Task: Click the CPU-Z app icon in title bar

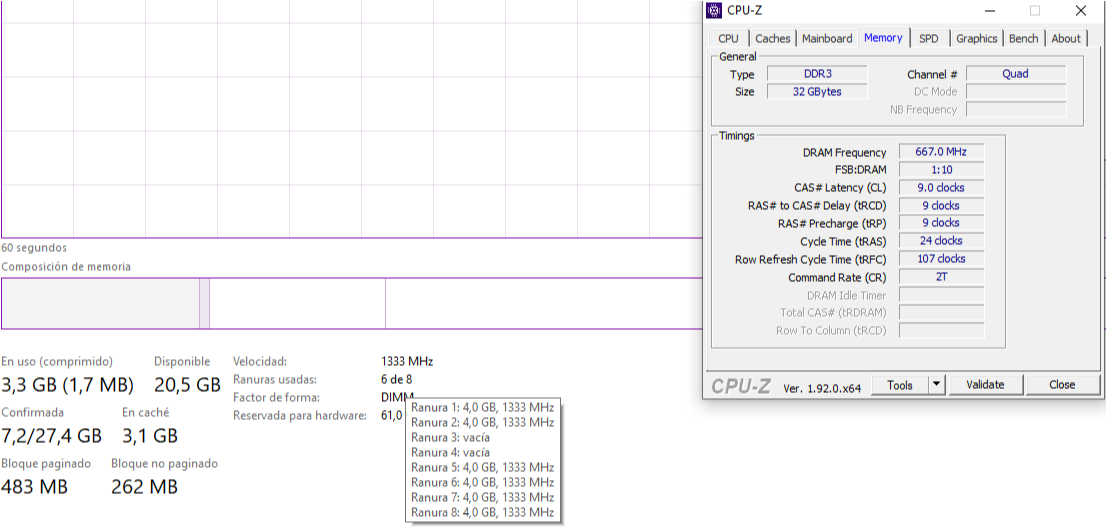Action: [714, 11]
